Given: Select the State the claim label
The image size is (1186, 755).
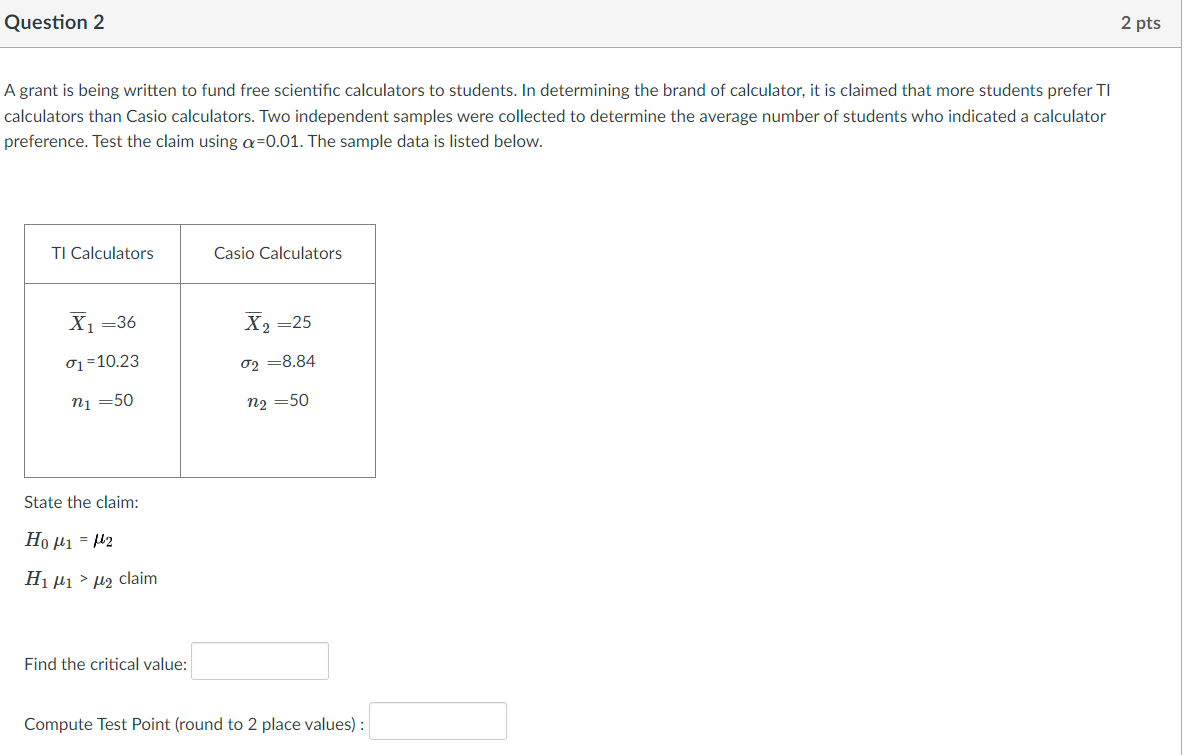Looking at the screenshot, I should pyautogui.click(x=82, y=502).
